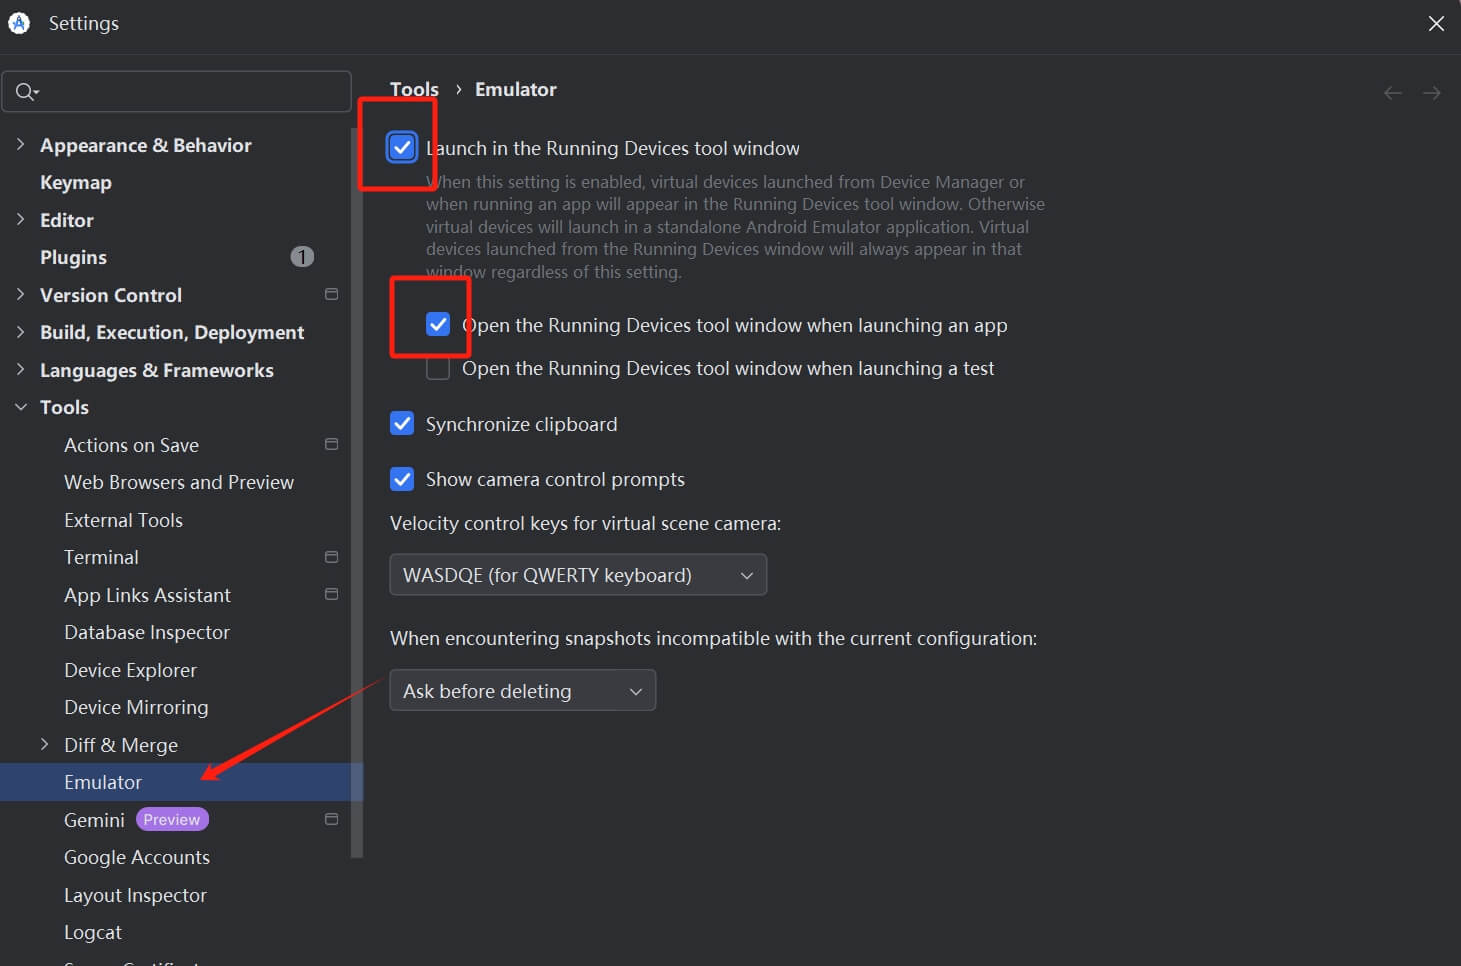The width and height of the screenshot is (1461, 966).
Task: Click the Android Studio logo in the title bar
Action: [18, 22]
